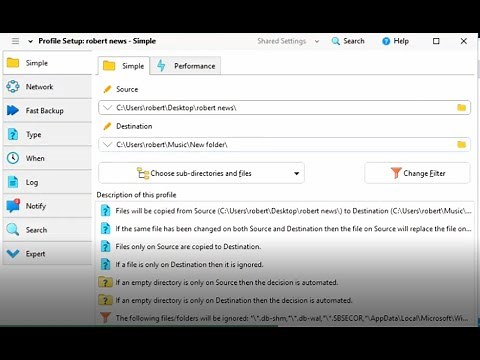Open the Type section in sidebar
The image size is (480, 360).
47,134
